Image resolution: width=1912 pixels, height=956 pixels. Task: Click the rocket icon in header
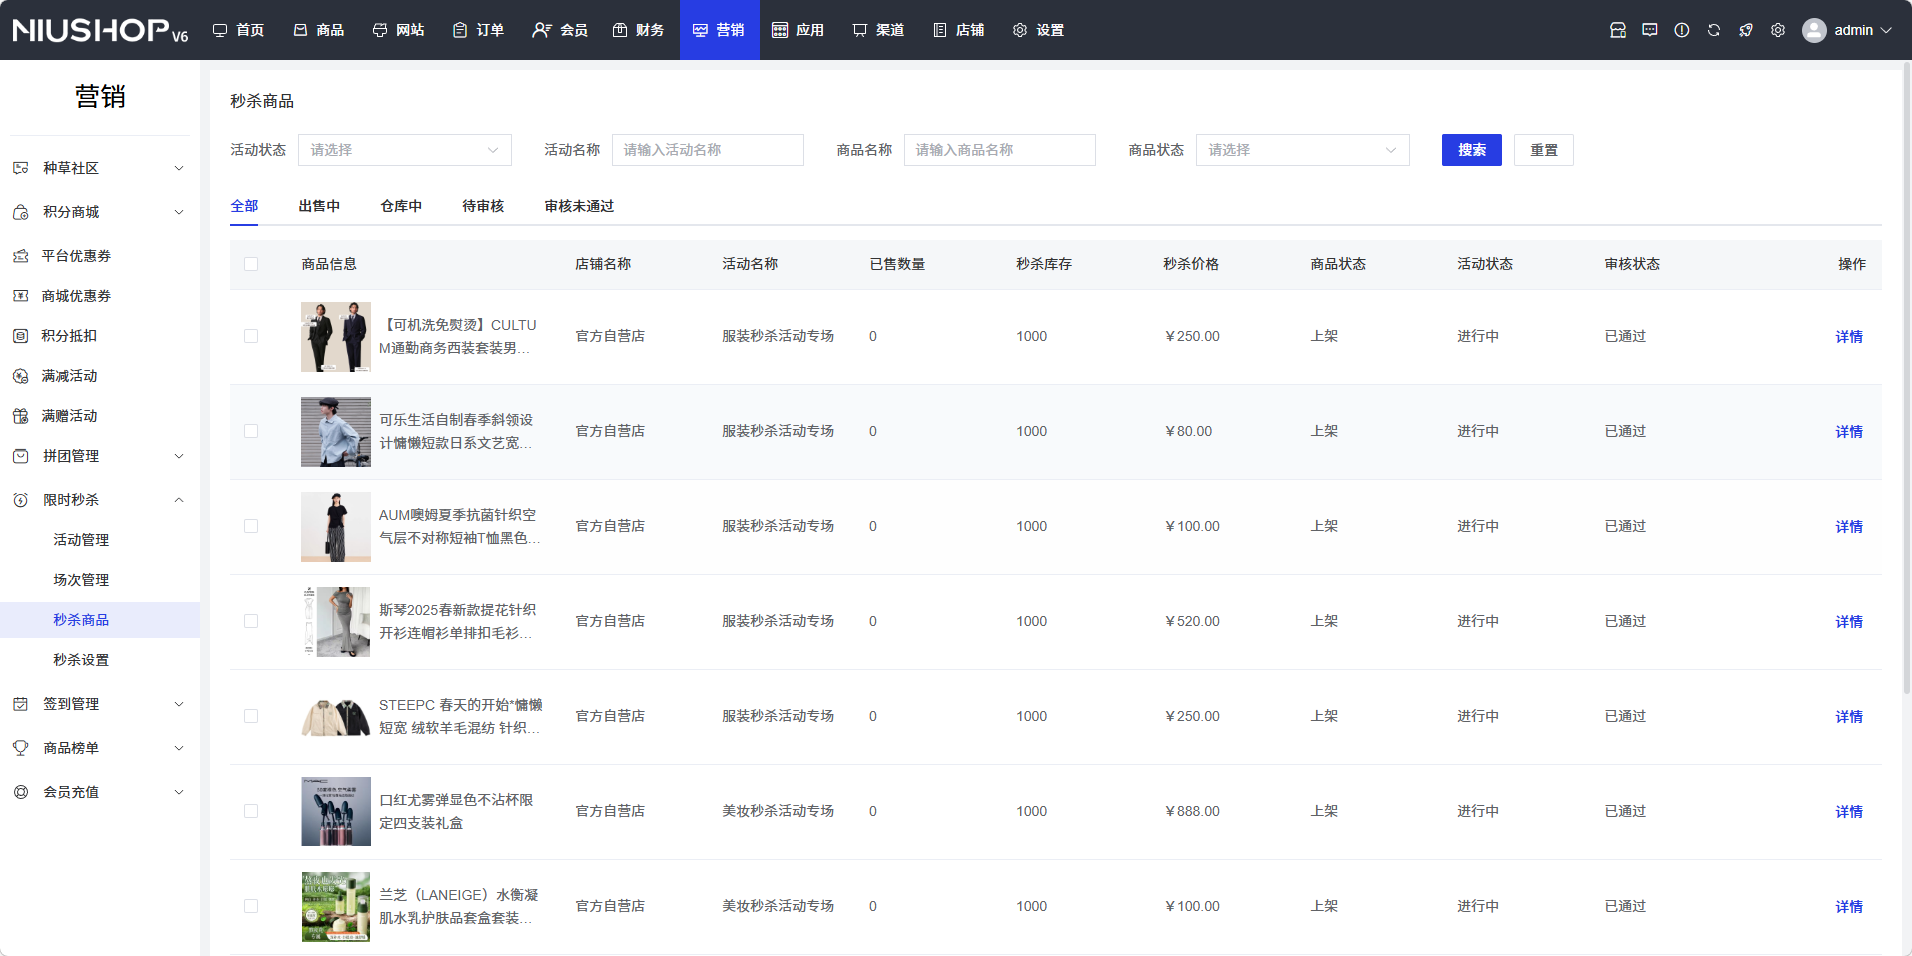[x=1745, y=30]
